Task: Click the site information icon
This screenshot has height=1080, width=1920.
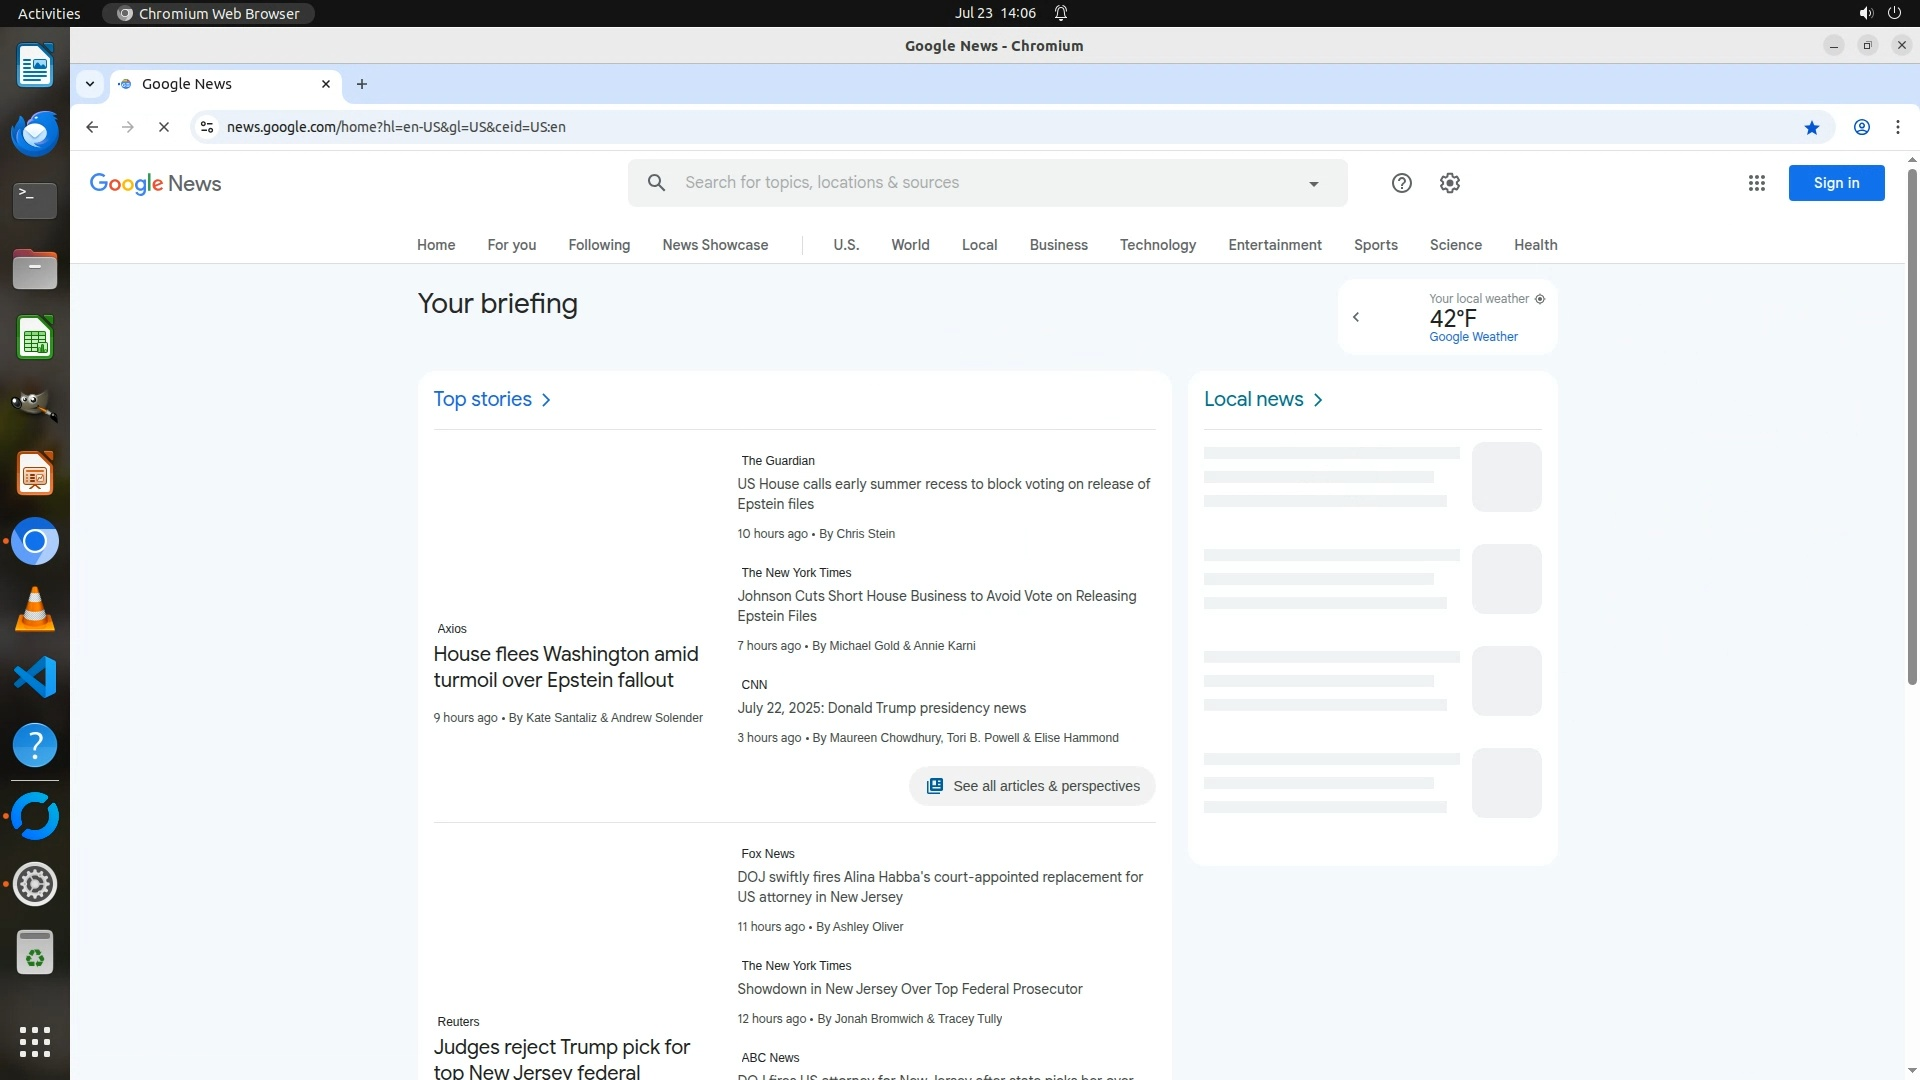Action: pos(207,127)
